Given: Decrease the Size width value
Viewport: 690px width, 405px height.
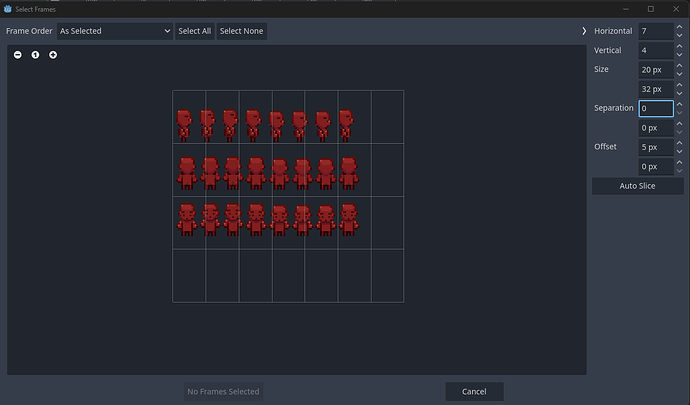Looking at the screenshot, I should (x=679, y=74).
